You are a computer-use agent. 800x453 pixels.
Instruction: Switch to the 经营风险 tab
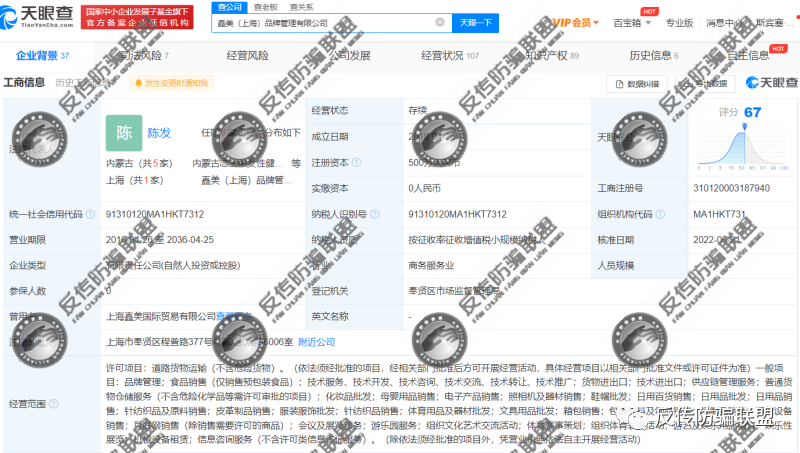click(247, 55)
